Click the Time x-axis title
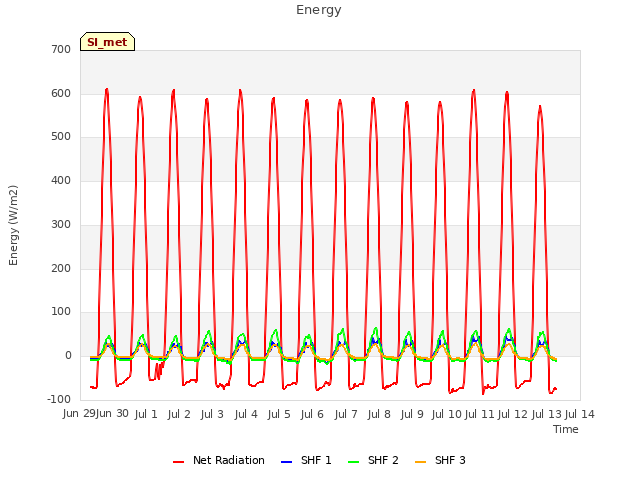 [566, 429]
